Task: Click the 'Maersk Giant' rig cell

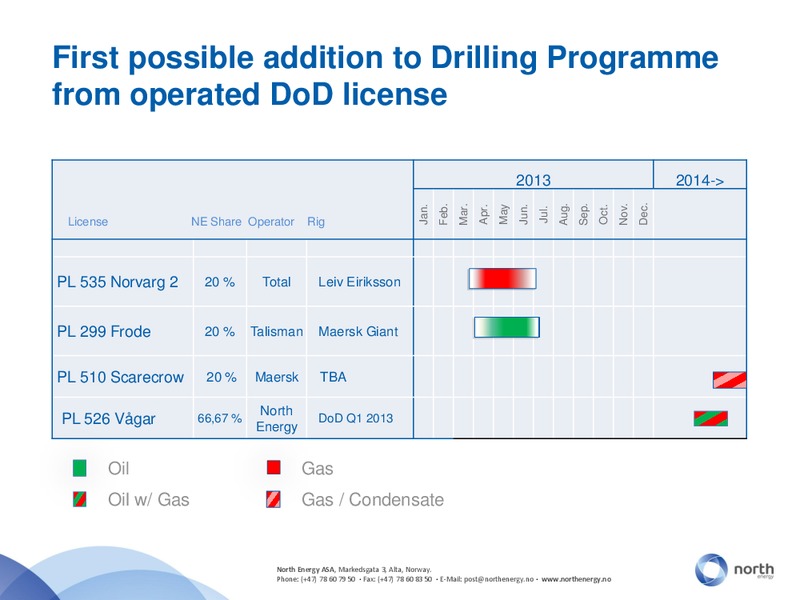Action: 358,332
